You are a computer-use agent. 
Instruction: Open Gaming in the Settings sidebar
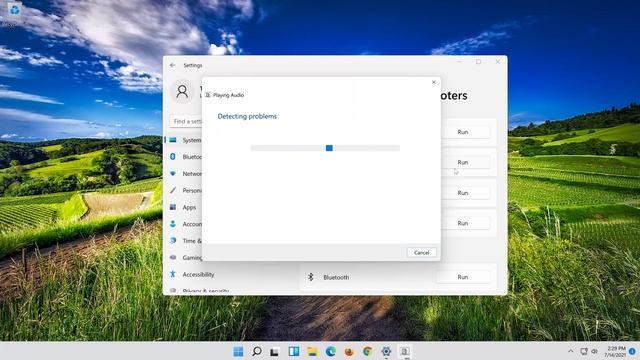[185, 258]
